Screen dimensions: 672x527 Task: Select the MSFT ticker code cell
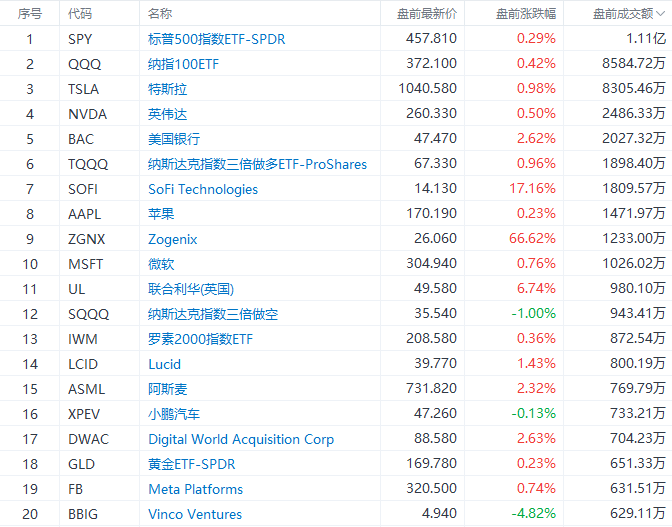86,264
